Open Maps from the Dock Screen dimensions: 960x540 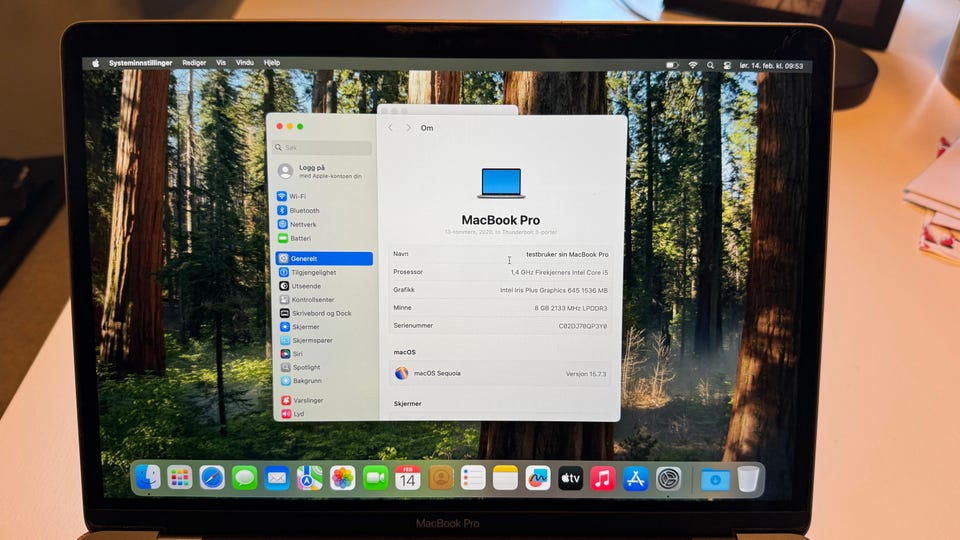310,478
